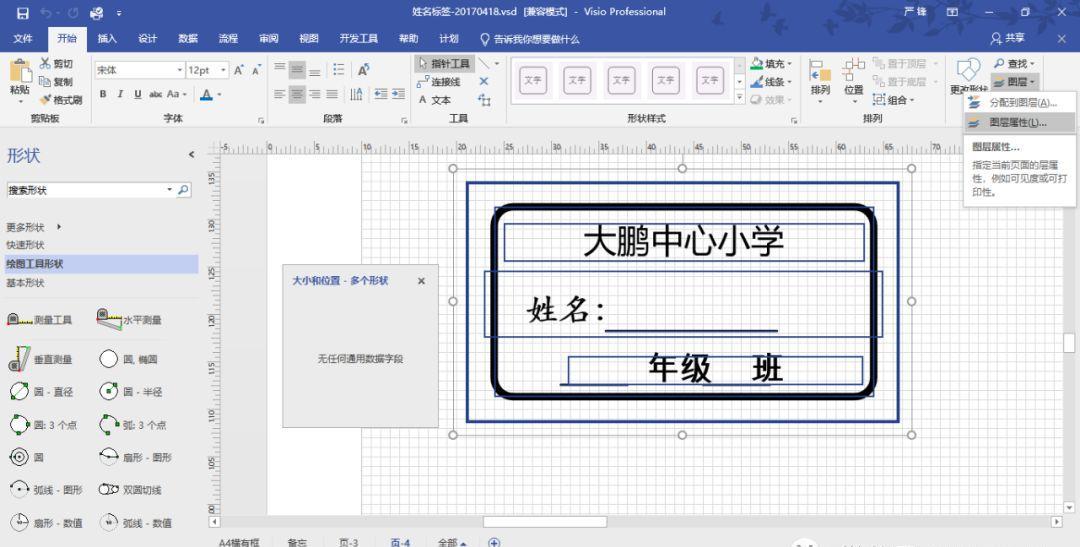Expand the 填充 fill dropdown
This screenshot has height=547, width=1080.
pyautogui.click(x=789, y=64)
